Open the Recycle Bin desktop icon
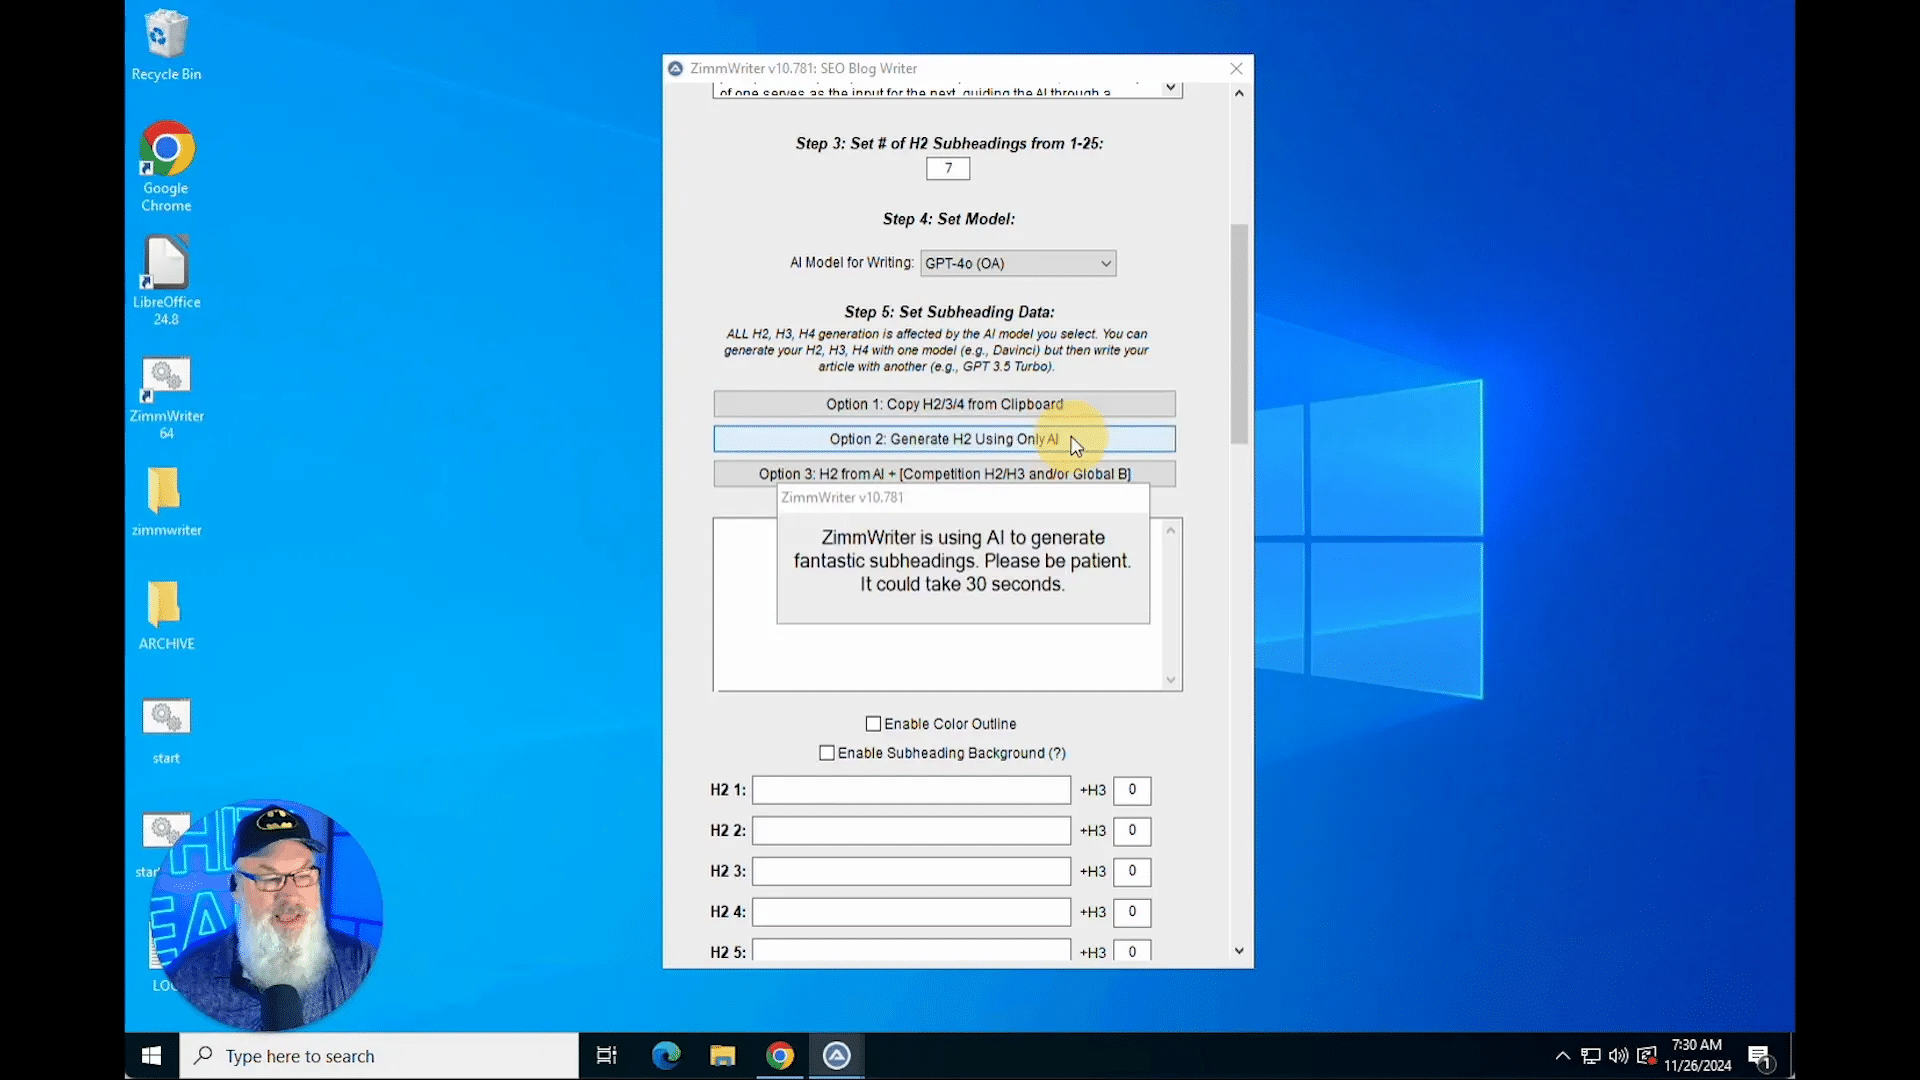1920x1080 pixels. click(166, 45)
